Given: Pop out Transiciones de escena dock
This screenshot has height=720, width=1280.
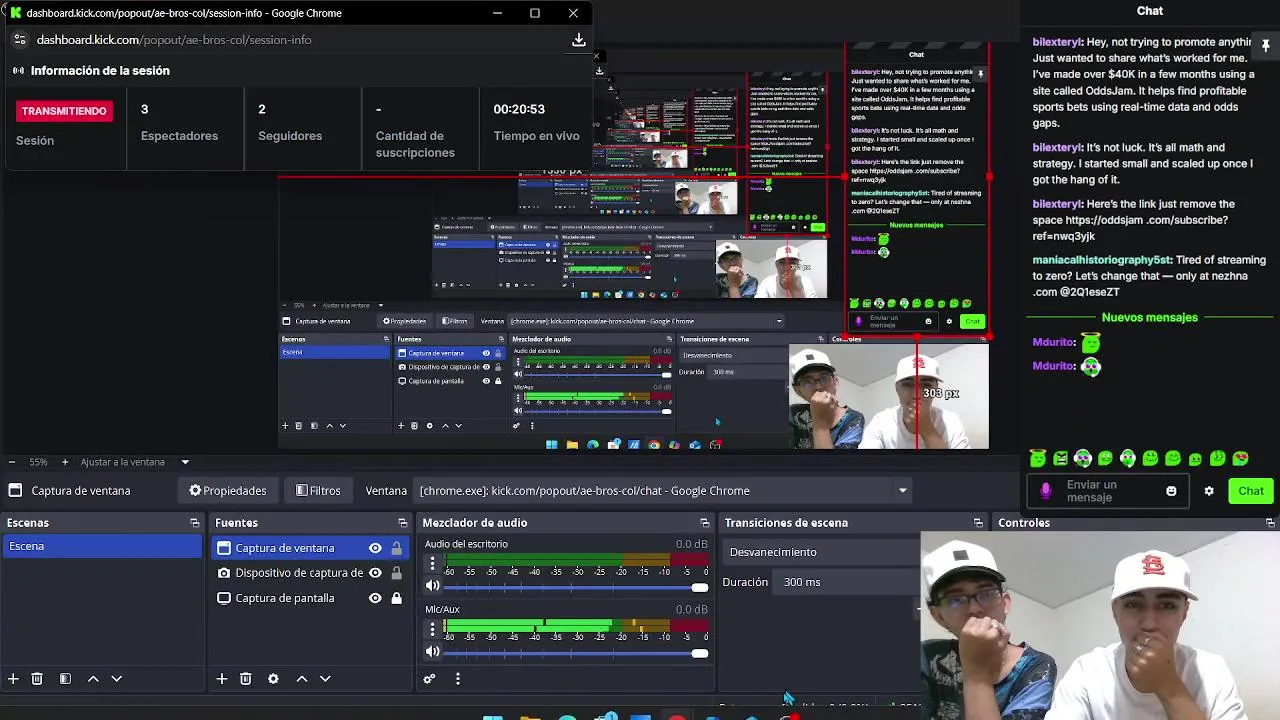Looking at the screenshot, I should pos(978,523).
